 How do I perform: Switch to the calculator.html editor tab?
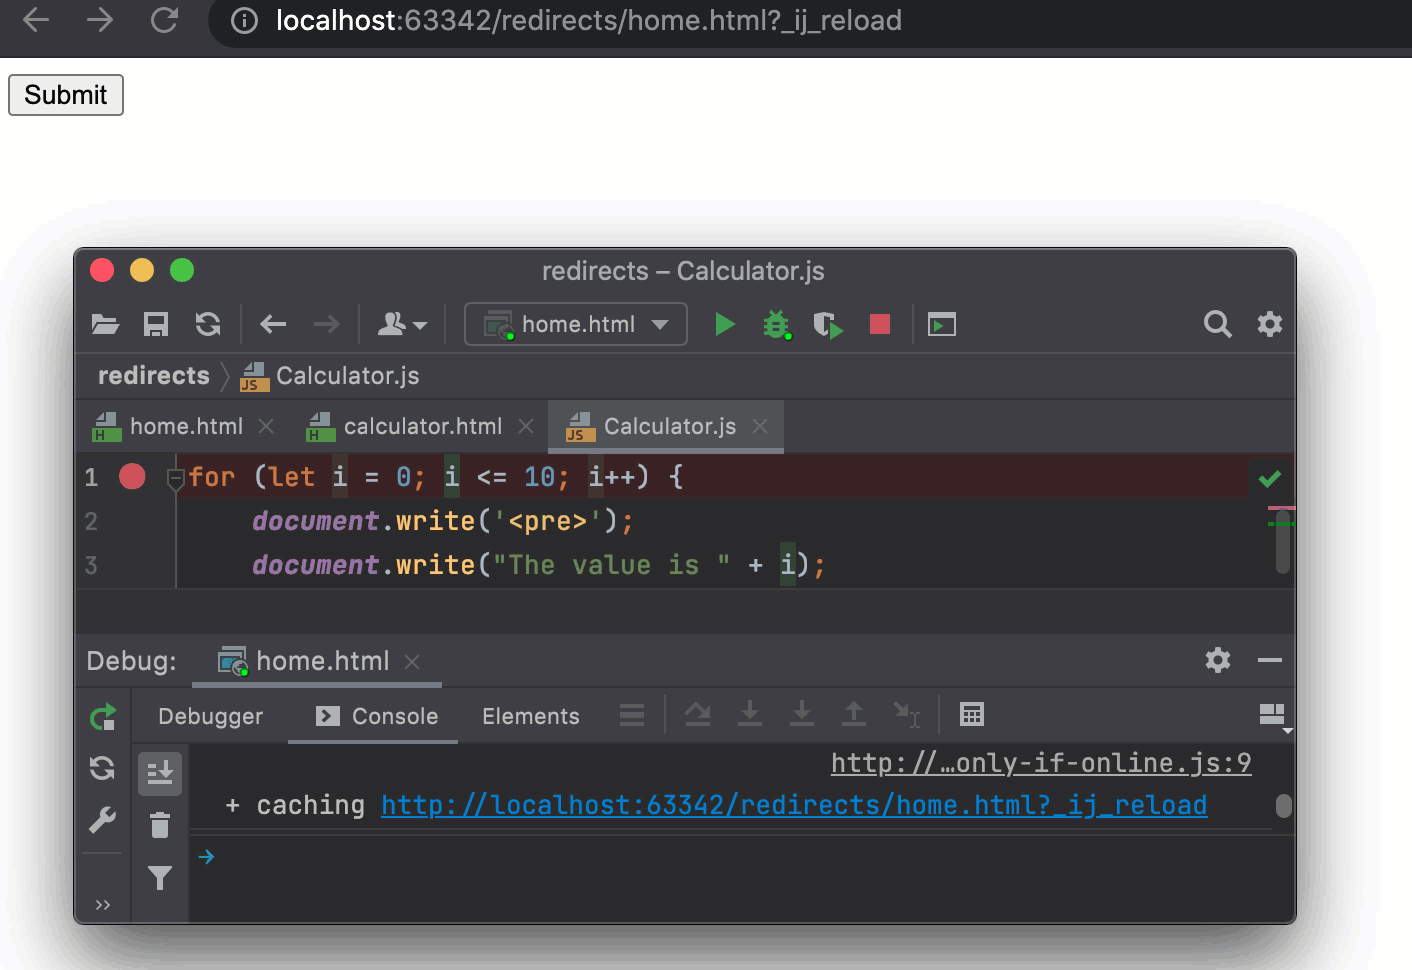(x=422, y=427)
